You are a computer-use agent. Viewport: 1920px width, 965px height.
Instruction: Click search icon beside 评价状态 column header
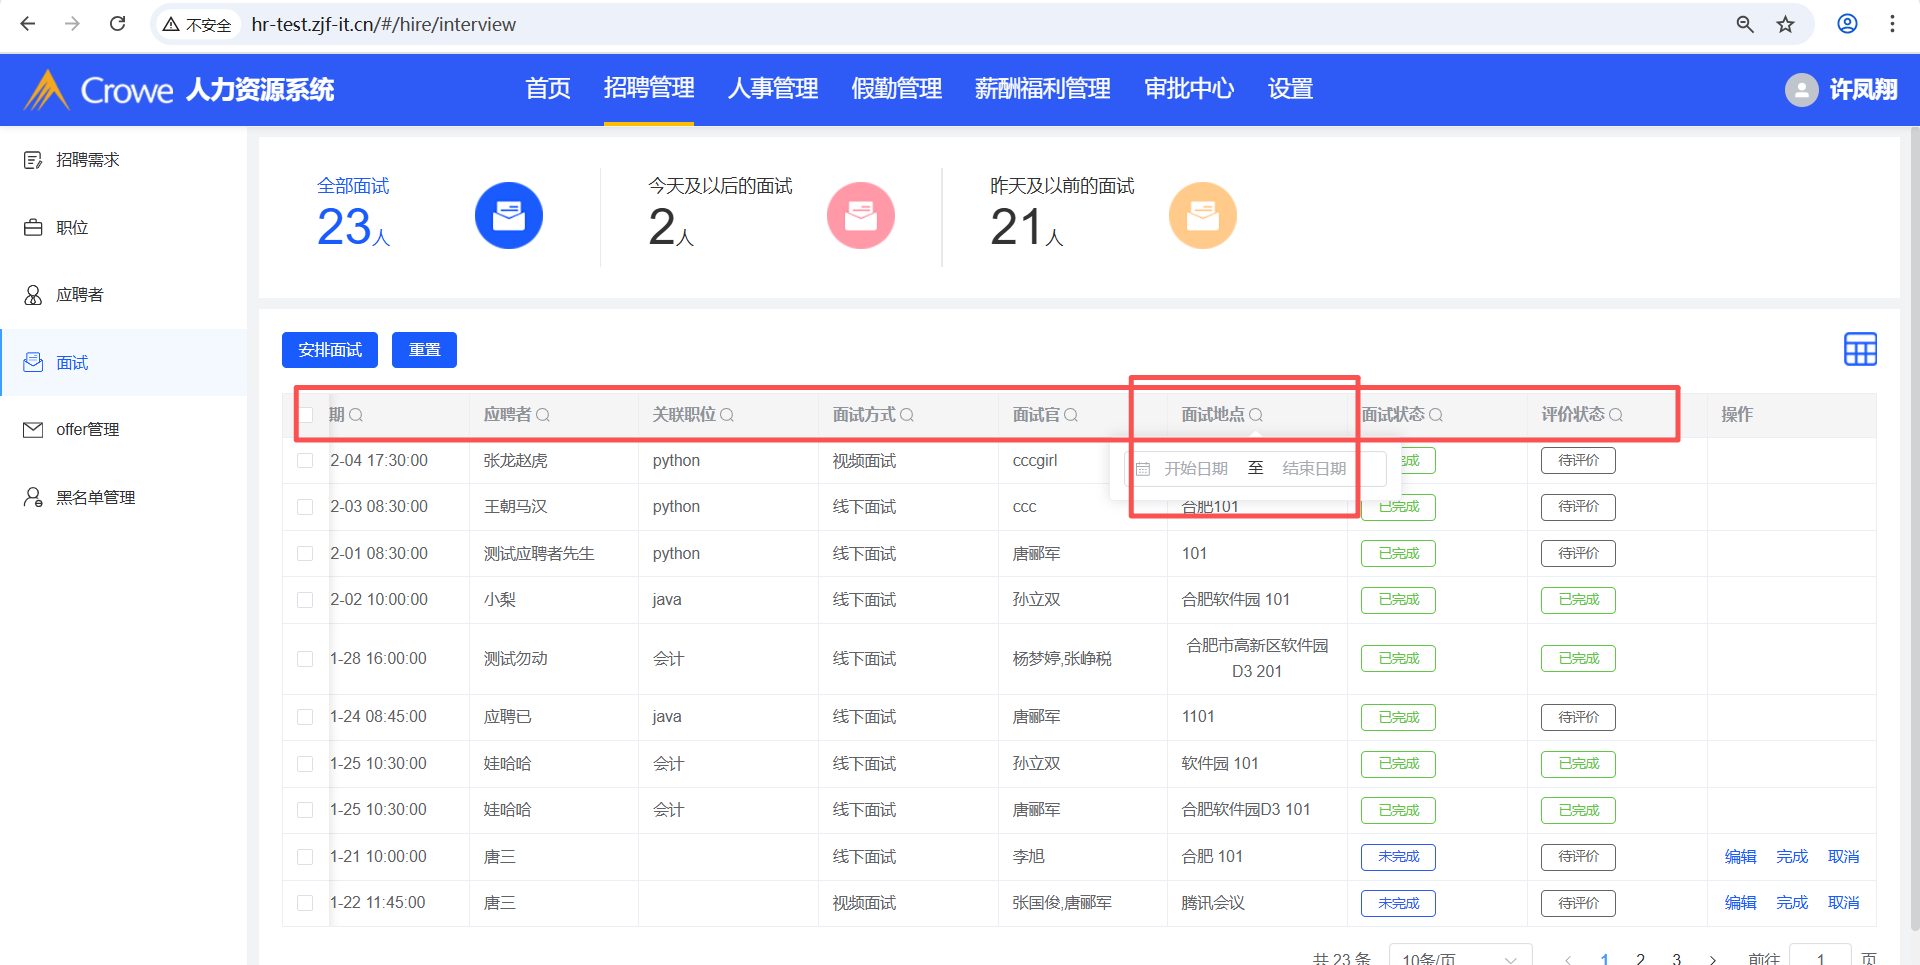1616,415
